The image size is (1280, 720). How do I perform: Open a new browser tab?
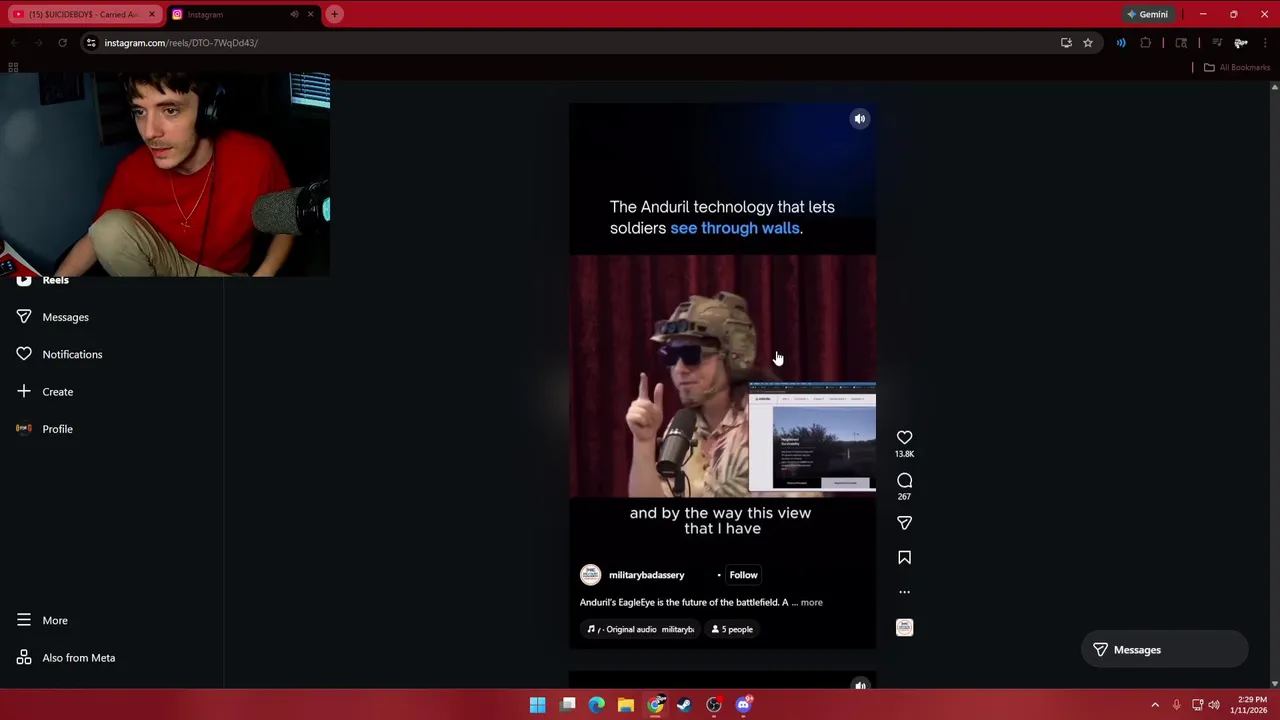coord(334,14)
